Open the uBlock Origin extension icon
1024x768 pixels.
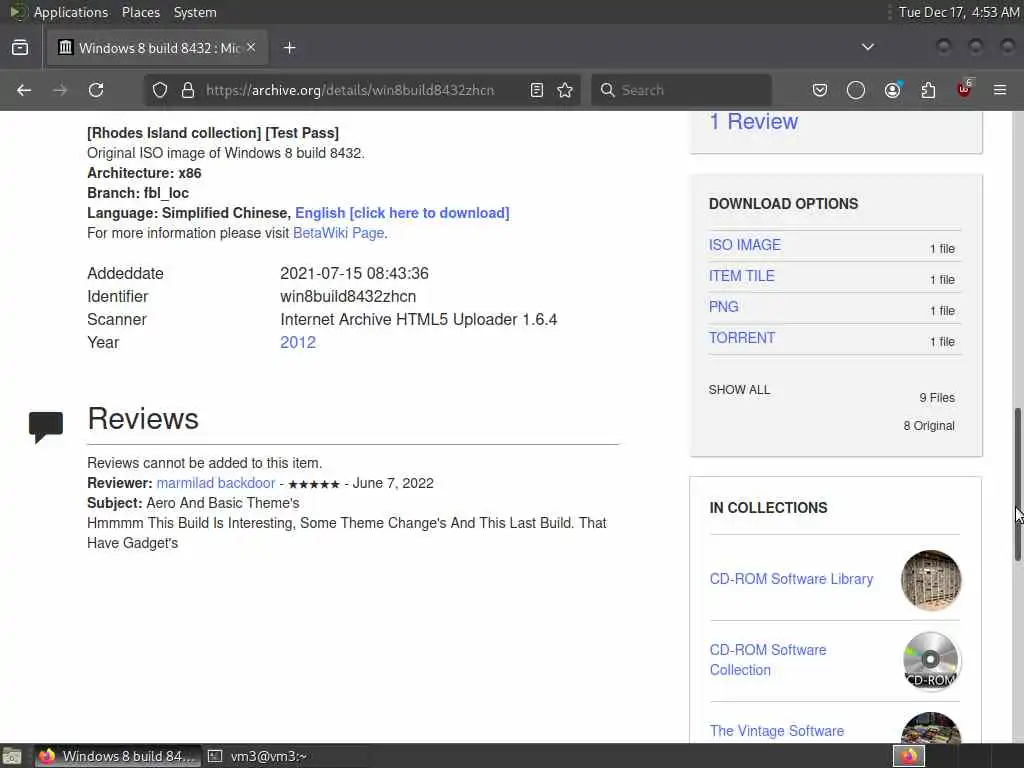pos(964,89)
